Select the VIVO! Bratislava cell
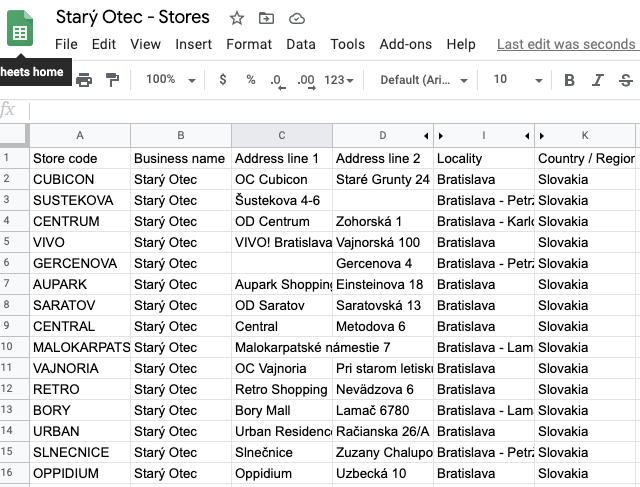The width and height of the screenshot is (640, 487). 282,242
